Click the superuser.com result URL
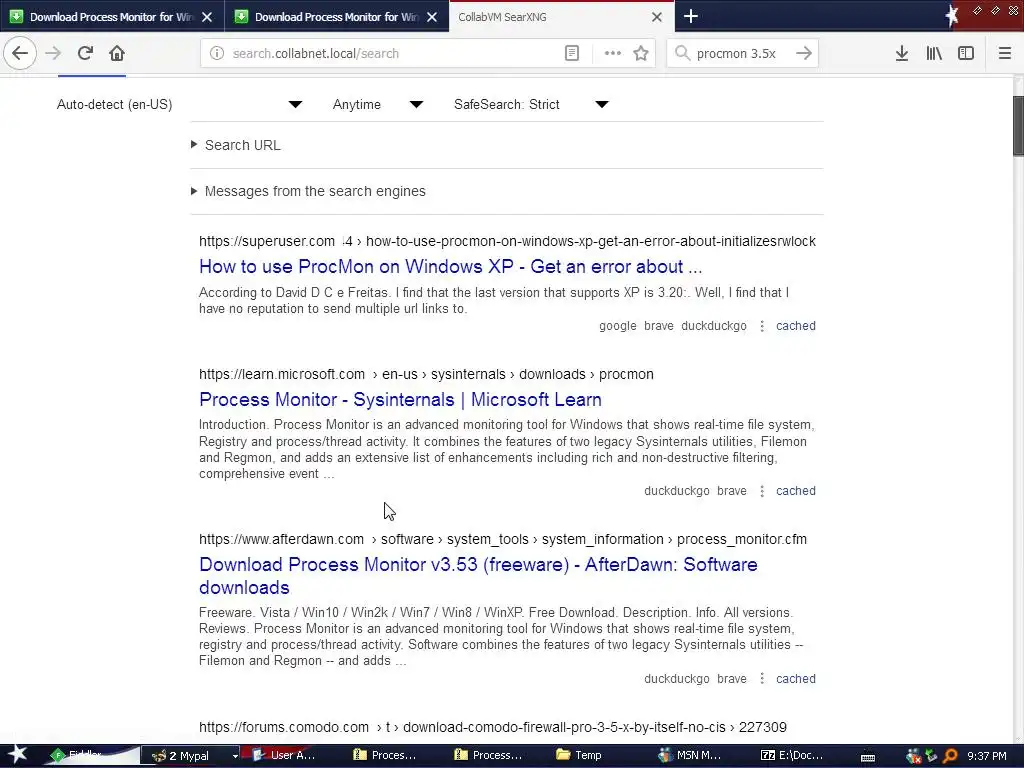The width and height of the screenshot is (1024, 768). coord(507,242)
